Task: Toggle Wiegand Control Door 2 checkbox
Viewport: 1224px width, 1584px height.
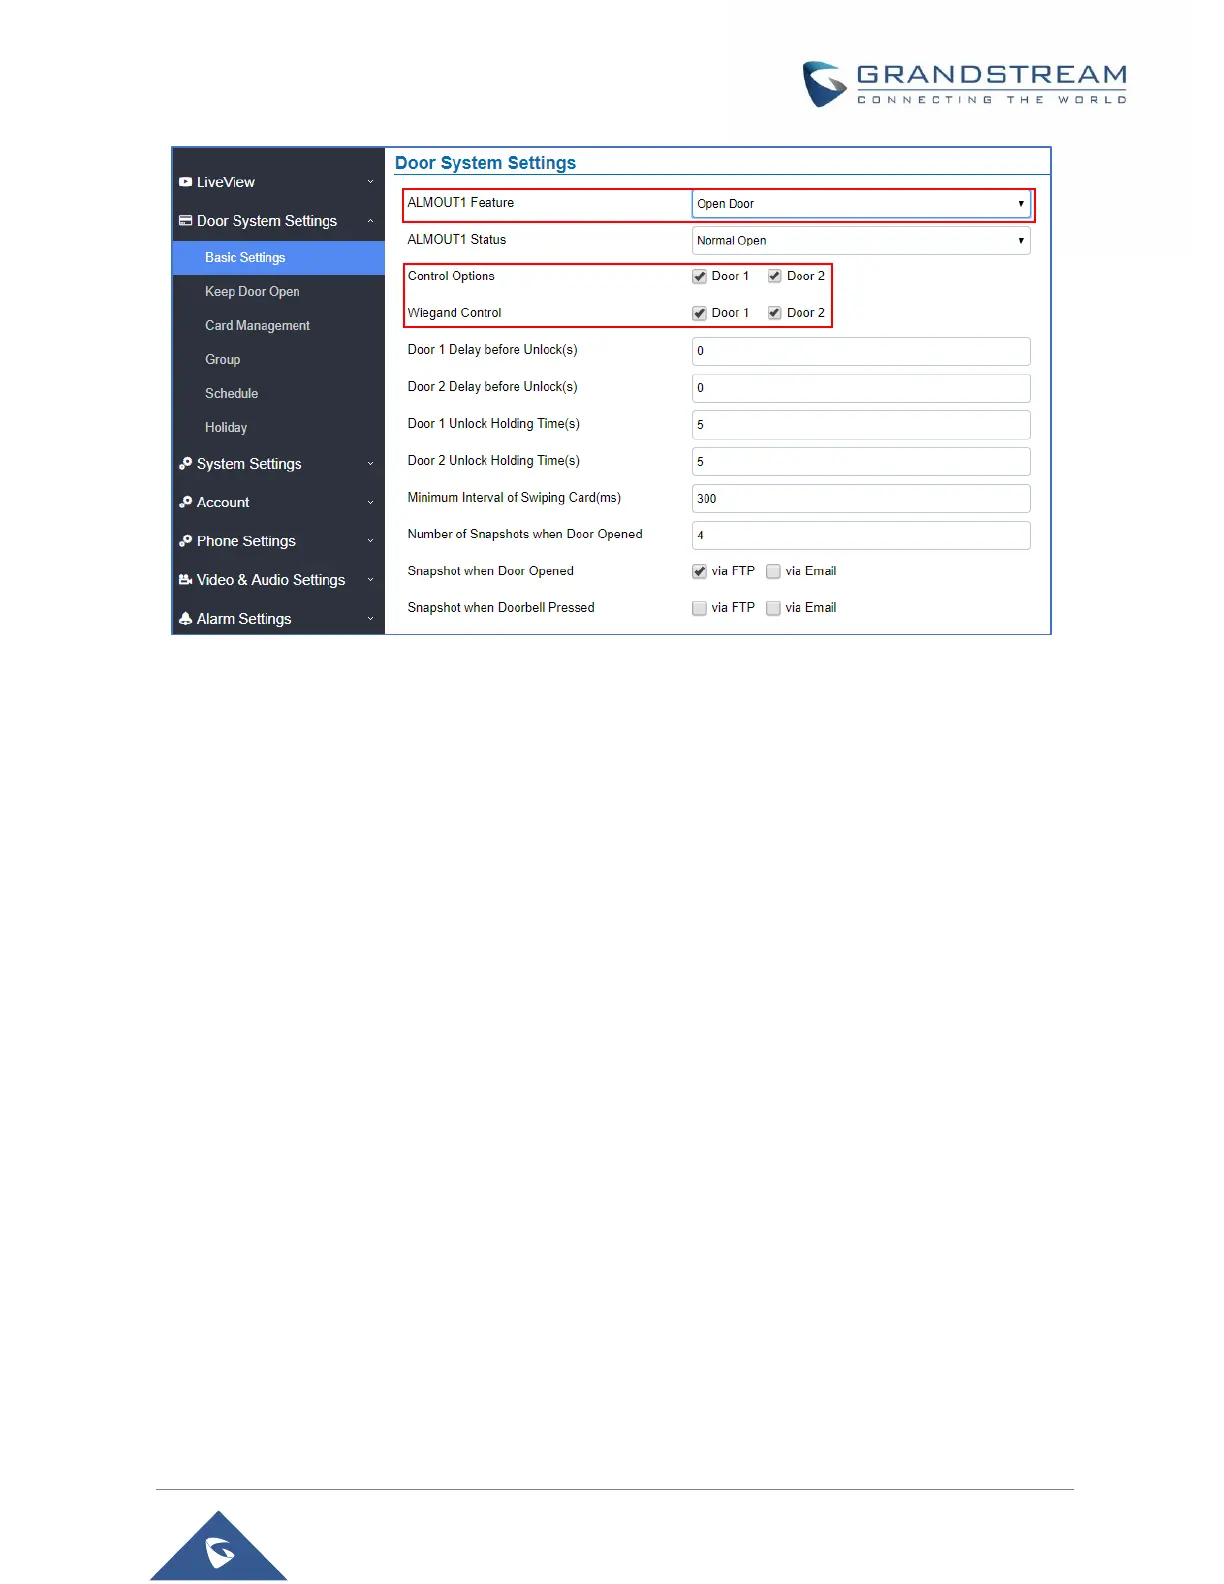Action: coord(774,313)
